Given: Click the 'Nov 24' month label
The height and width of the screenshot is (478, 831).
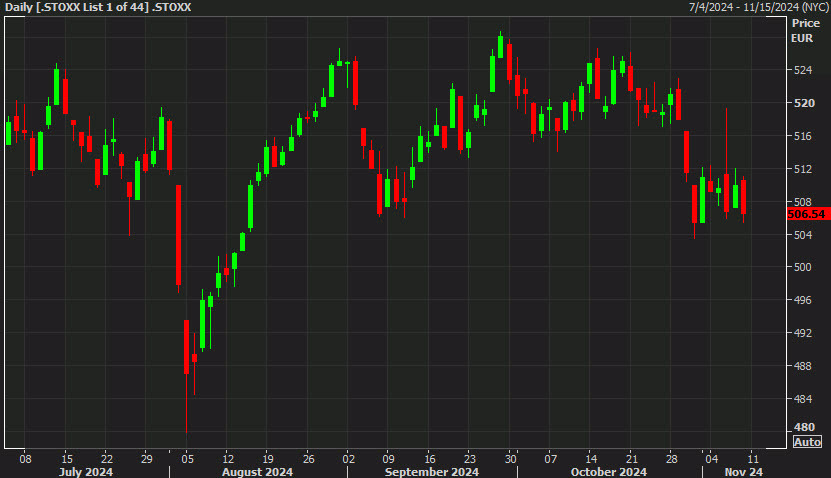Looking at the screenshot, I should [744, 472].
